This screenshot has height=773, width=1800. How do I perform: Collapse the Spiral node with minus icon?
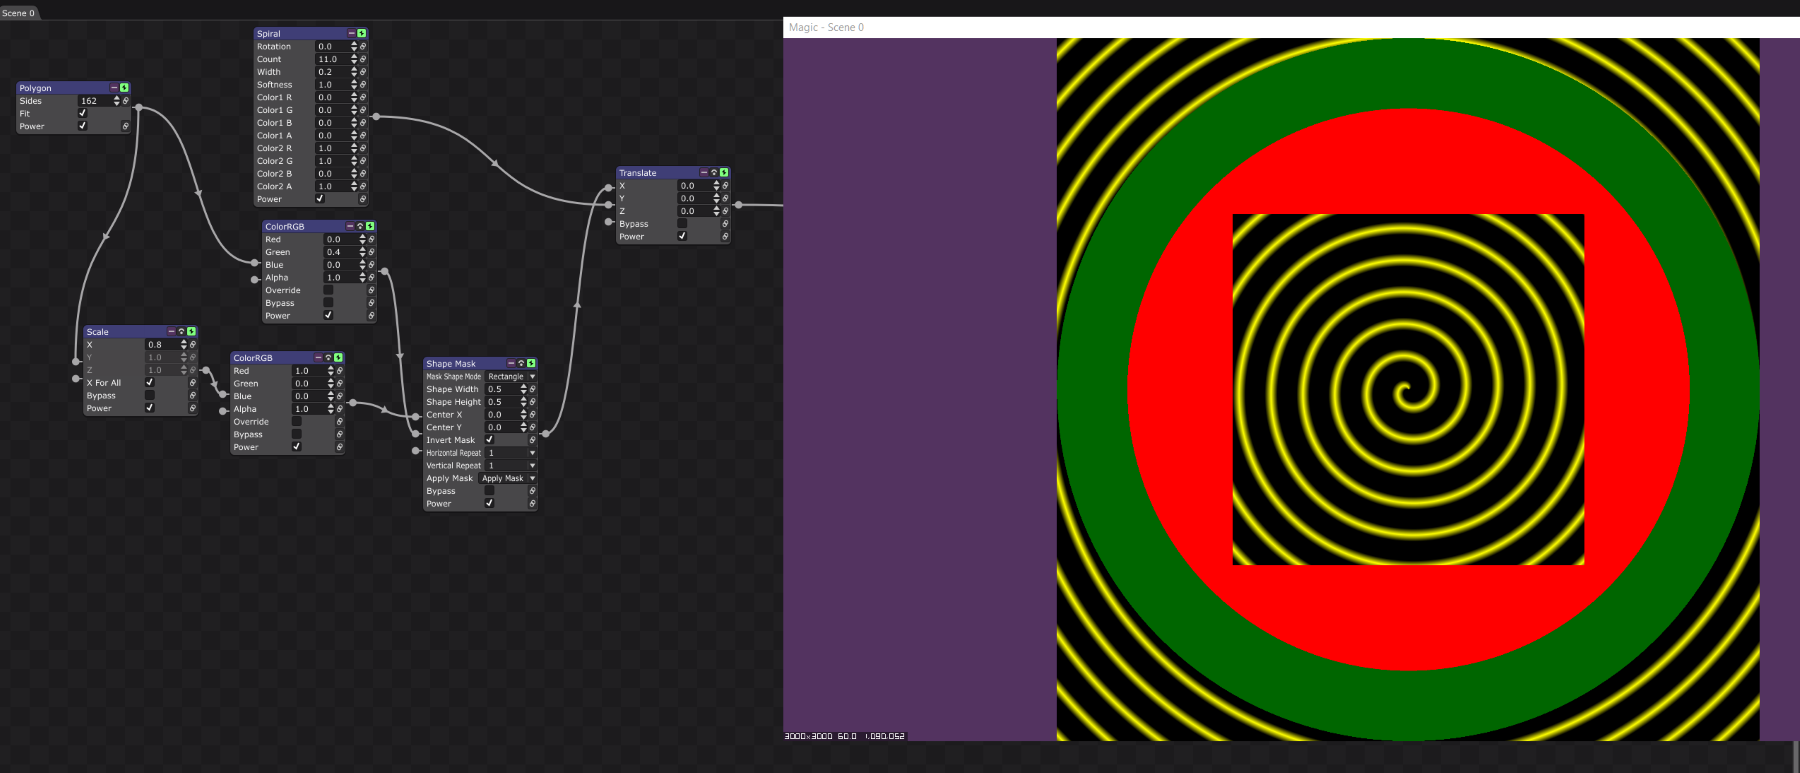(x=351, y=33)
